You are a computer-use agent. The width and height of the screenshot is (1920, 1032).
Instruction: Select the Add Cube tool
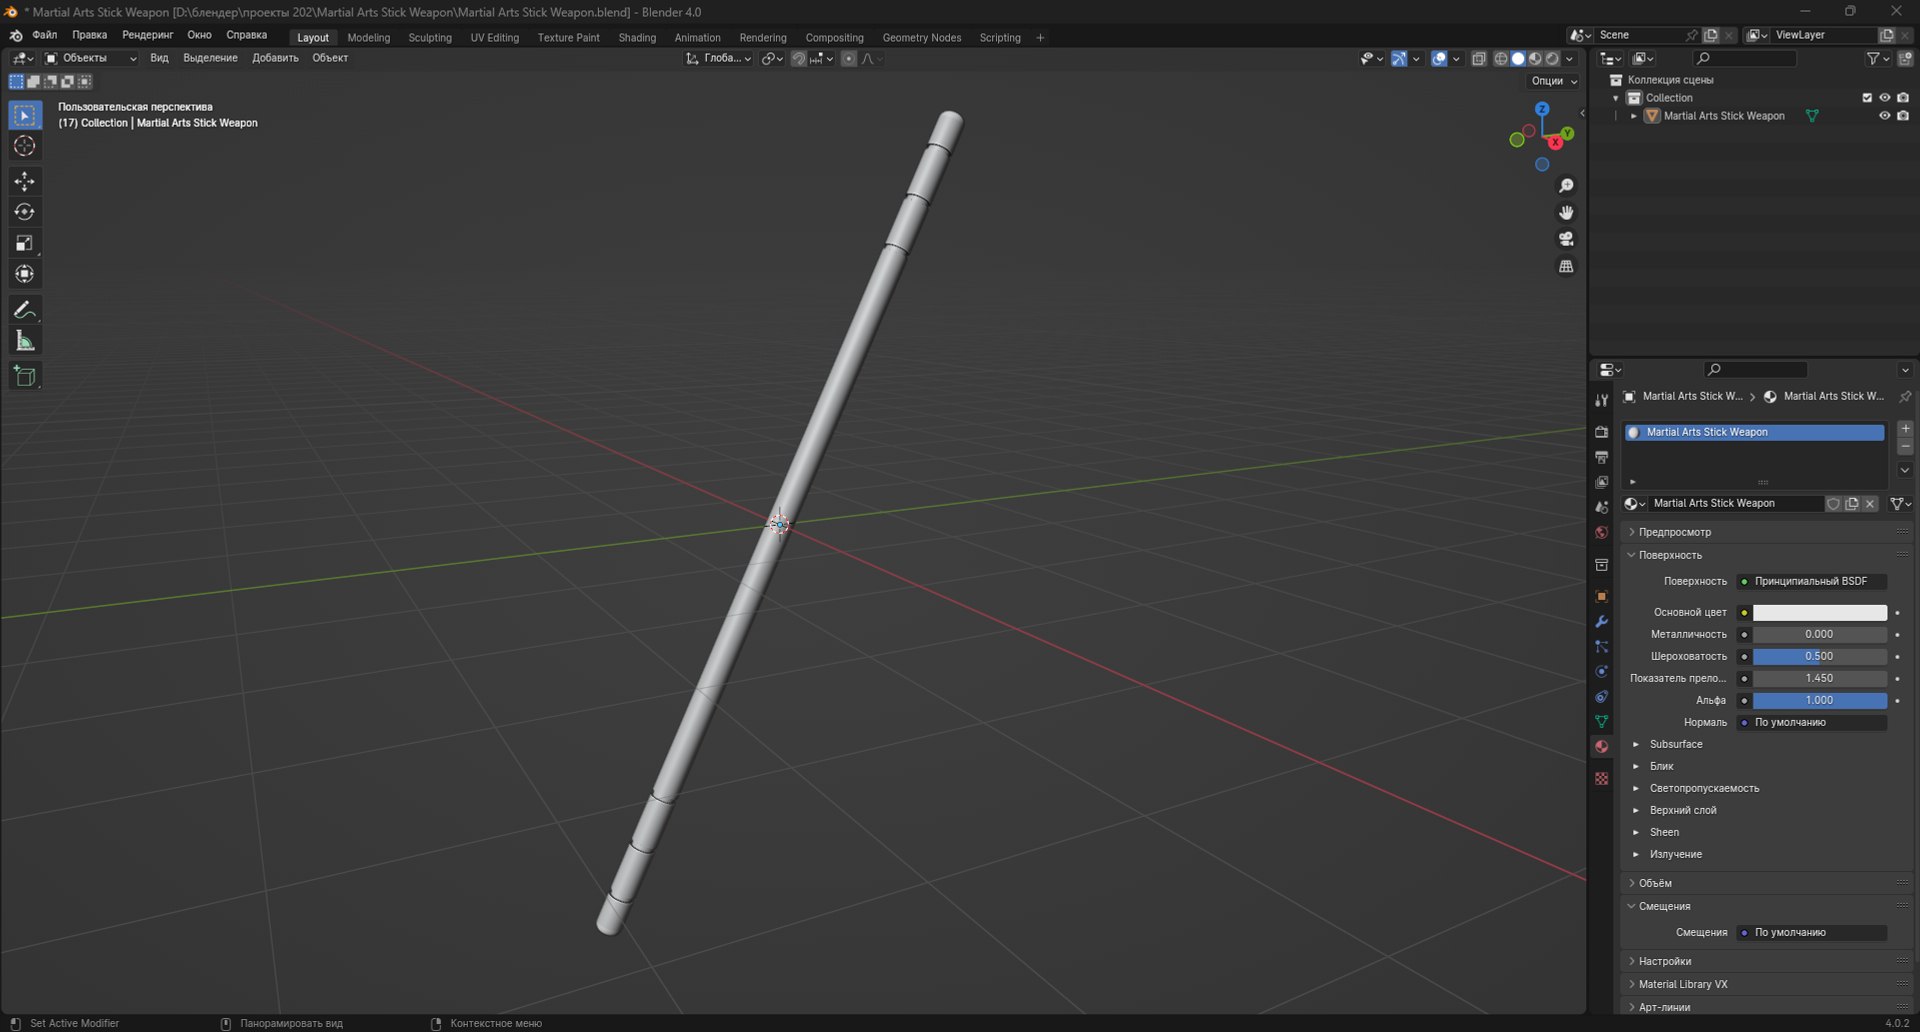pos(25,376)
